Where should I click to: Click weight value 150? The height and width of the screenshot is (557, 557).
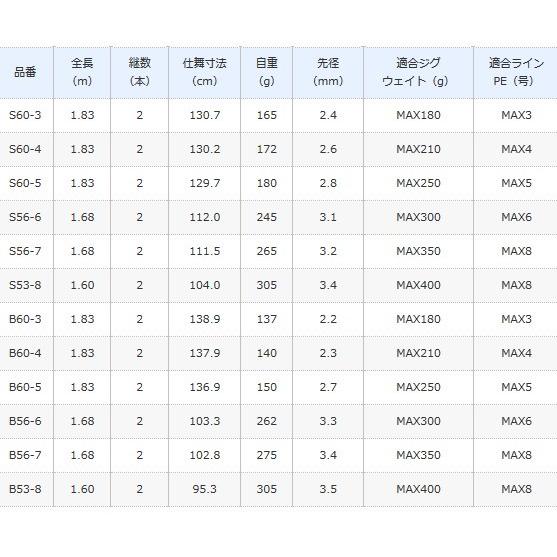tap(267, 387)
